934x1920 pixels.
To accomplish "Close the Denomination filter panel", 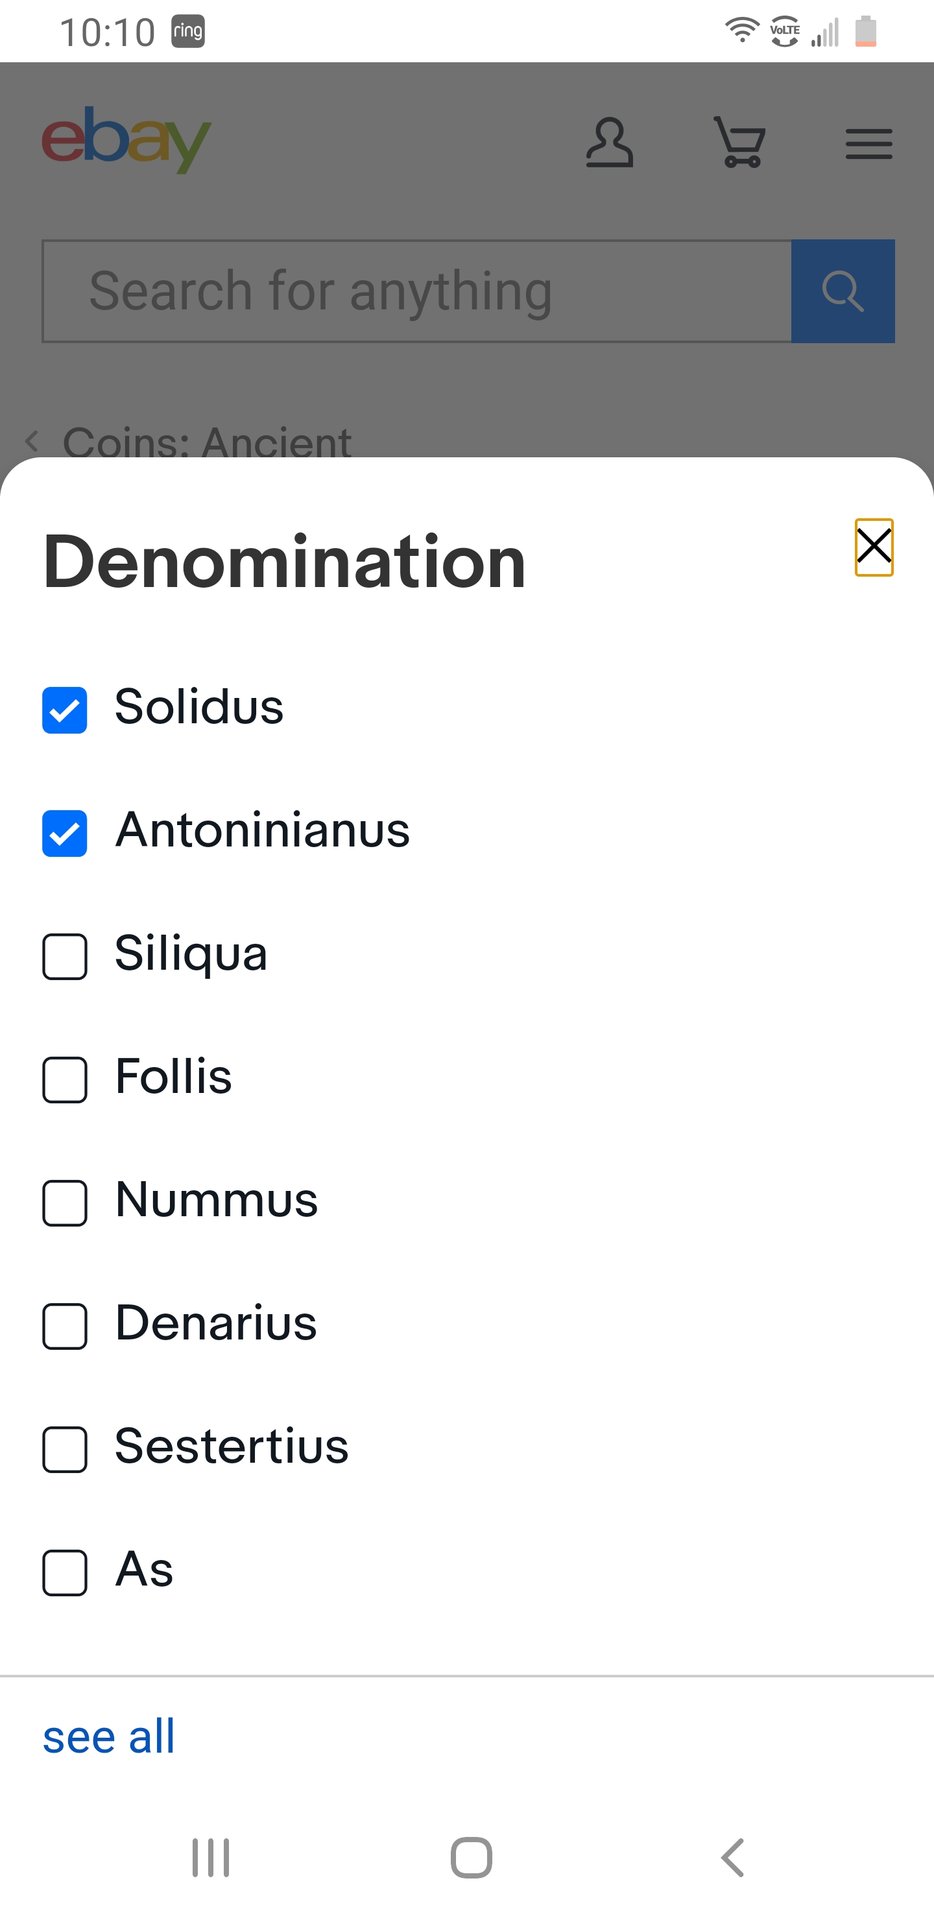I will [x=873, y=547].
